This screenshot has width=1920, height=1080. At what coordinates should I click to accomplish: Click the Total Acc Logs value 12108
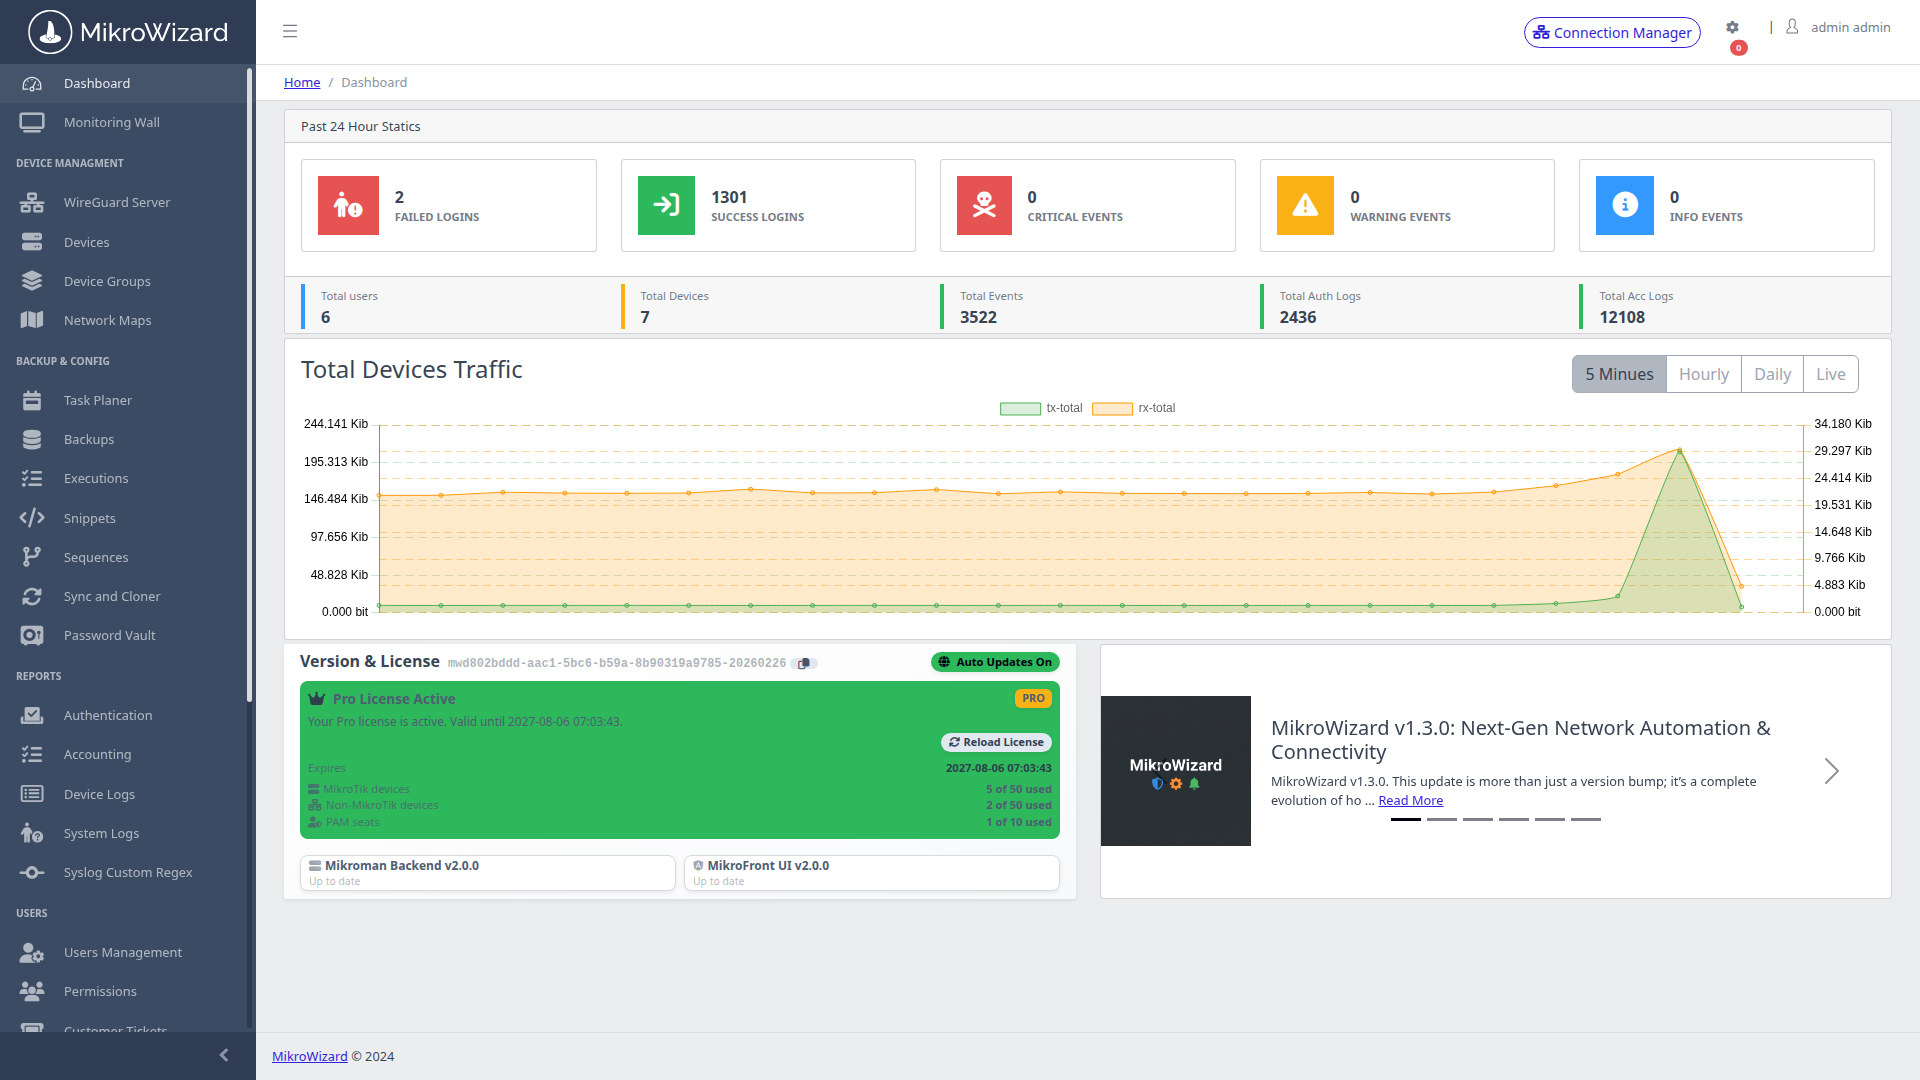click(1622, 317)
